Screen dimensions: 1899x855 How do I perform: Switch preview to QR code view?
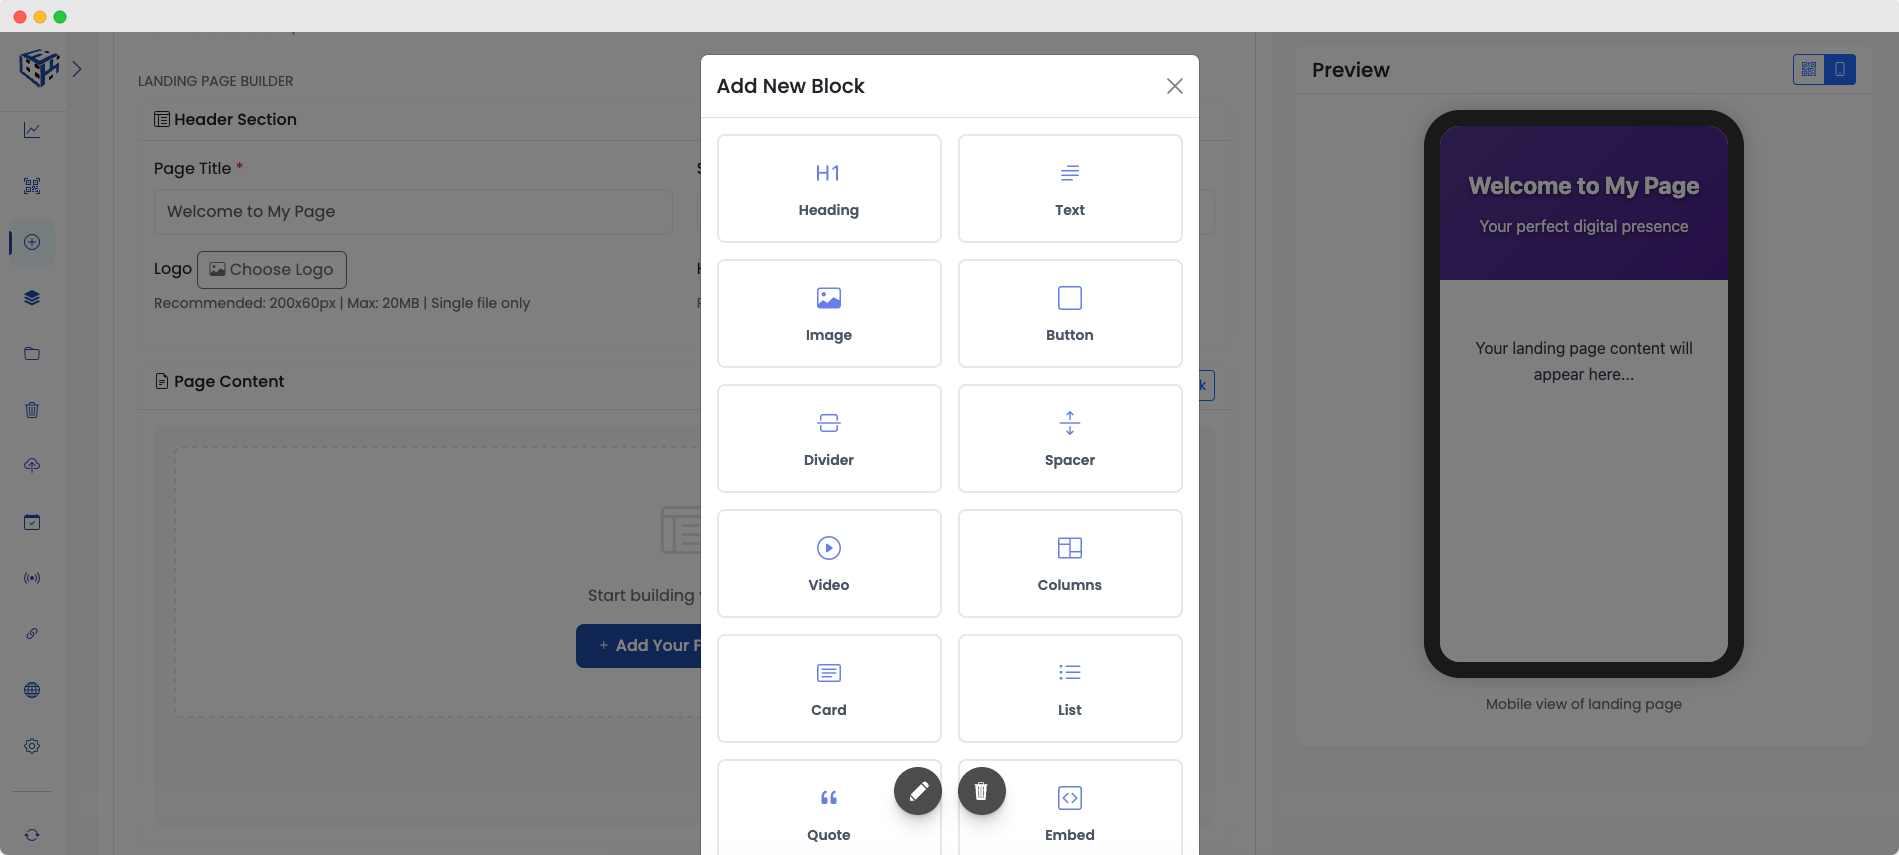pos(1809,69)
